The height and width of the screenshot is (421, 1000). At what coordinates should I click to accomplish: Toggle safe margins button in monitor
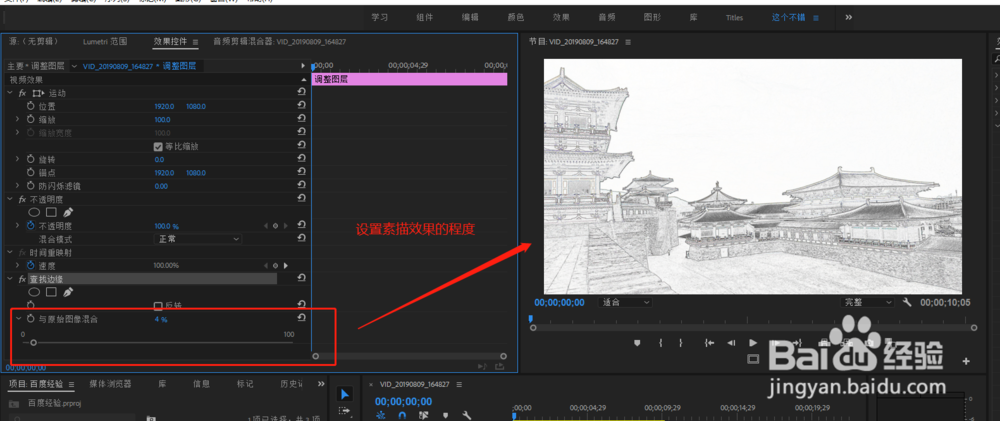click(x=753, y=360)
